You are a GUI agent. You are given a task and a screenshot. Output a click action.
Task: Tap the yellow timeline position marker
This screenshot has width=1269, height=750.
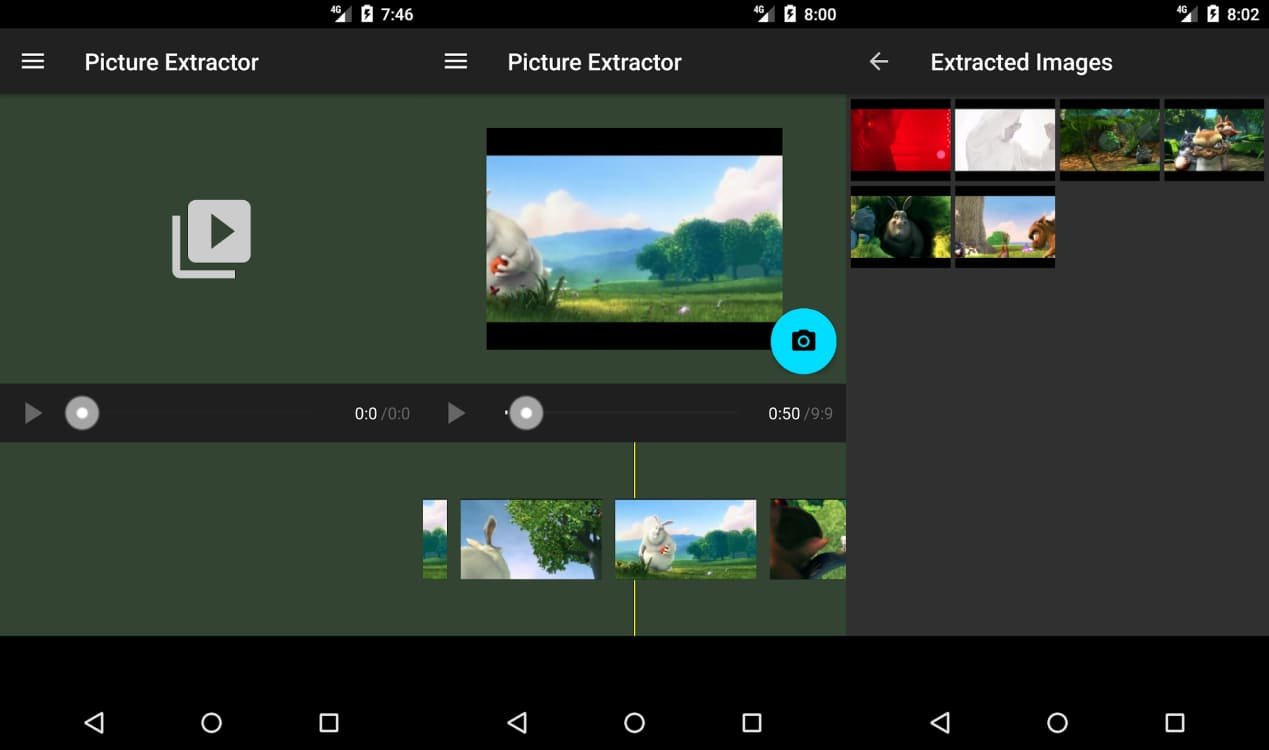[x=634, y=539]
